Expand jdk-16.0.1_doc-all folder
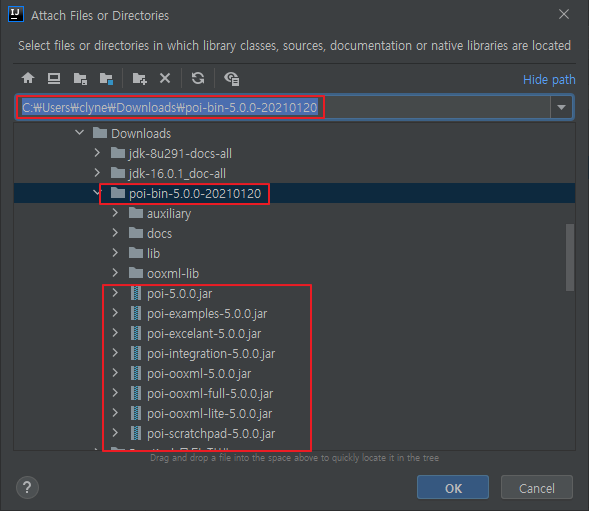The height and width of the screenshot is (511, 589). pos(97,172)
